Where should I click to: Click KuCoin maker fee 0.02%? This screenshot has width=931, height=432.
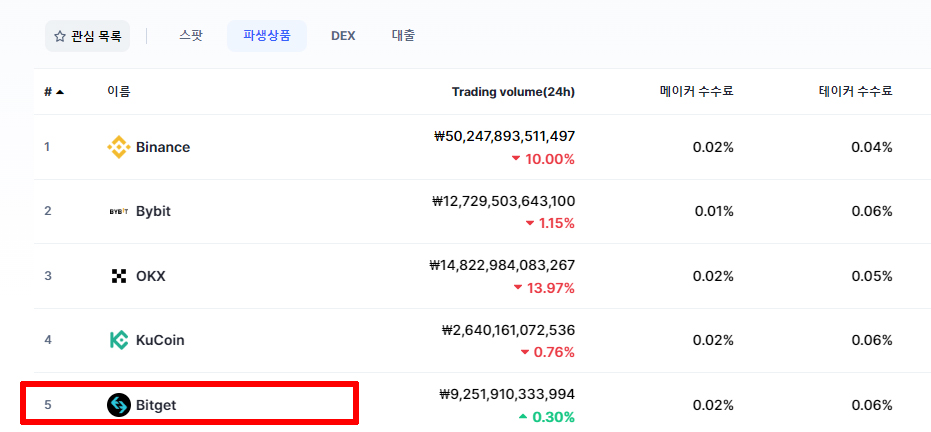point(713,340)
